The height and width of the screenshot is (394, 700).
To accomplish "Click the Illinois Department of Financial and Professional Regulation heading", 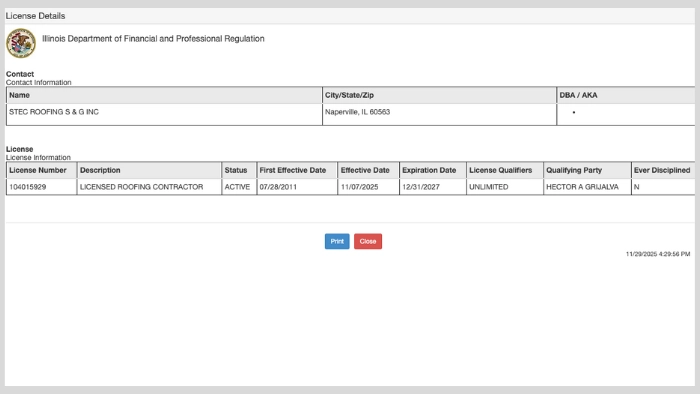I will 153,39.
